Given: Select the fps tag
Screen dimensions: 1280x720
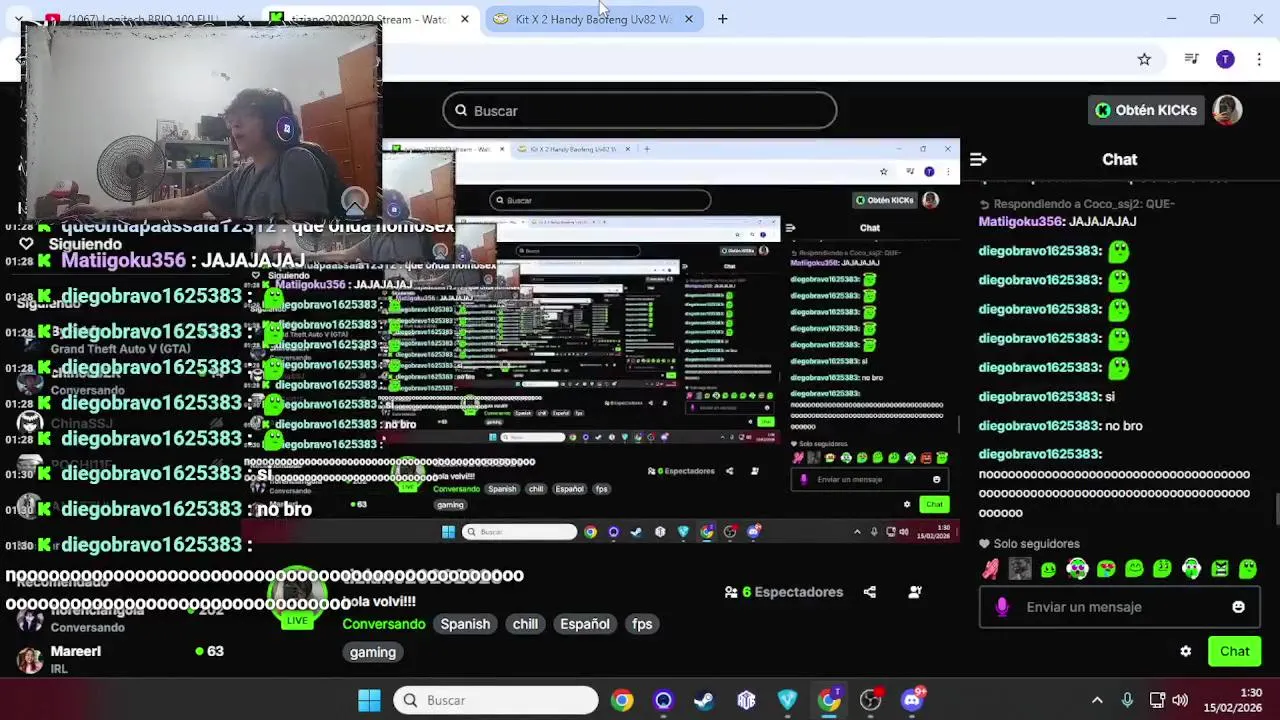Looking at the screenshot, I should point(642,624).
